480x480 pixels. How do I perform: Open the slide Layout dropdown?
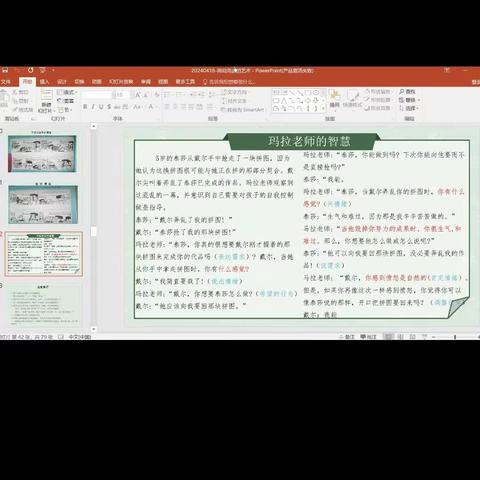click(67, 92)
